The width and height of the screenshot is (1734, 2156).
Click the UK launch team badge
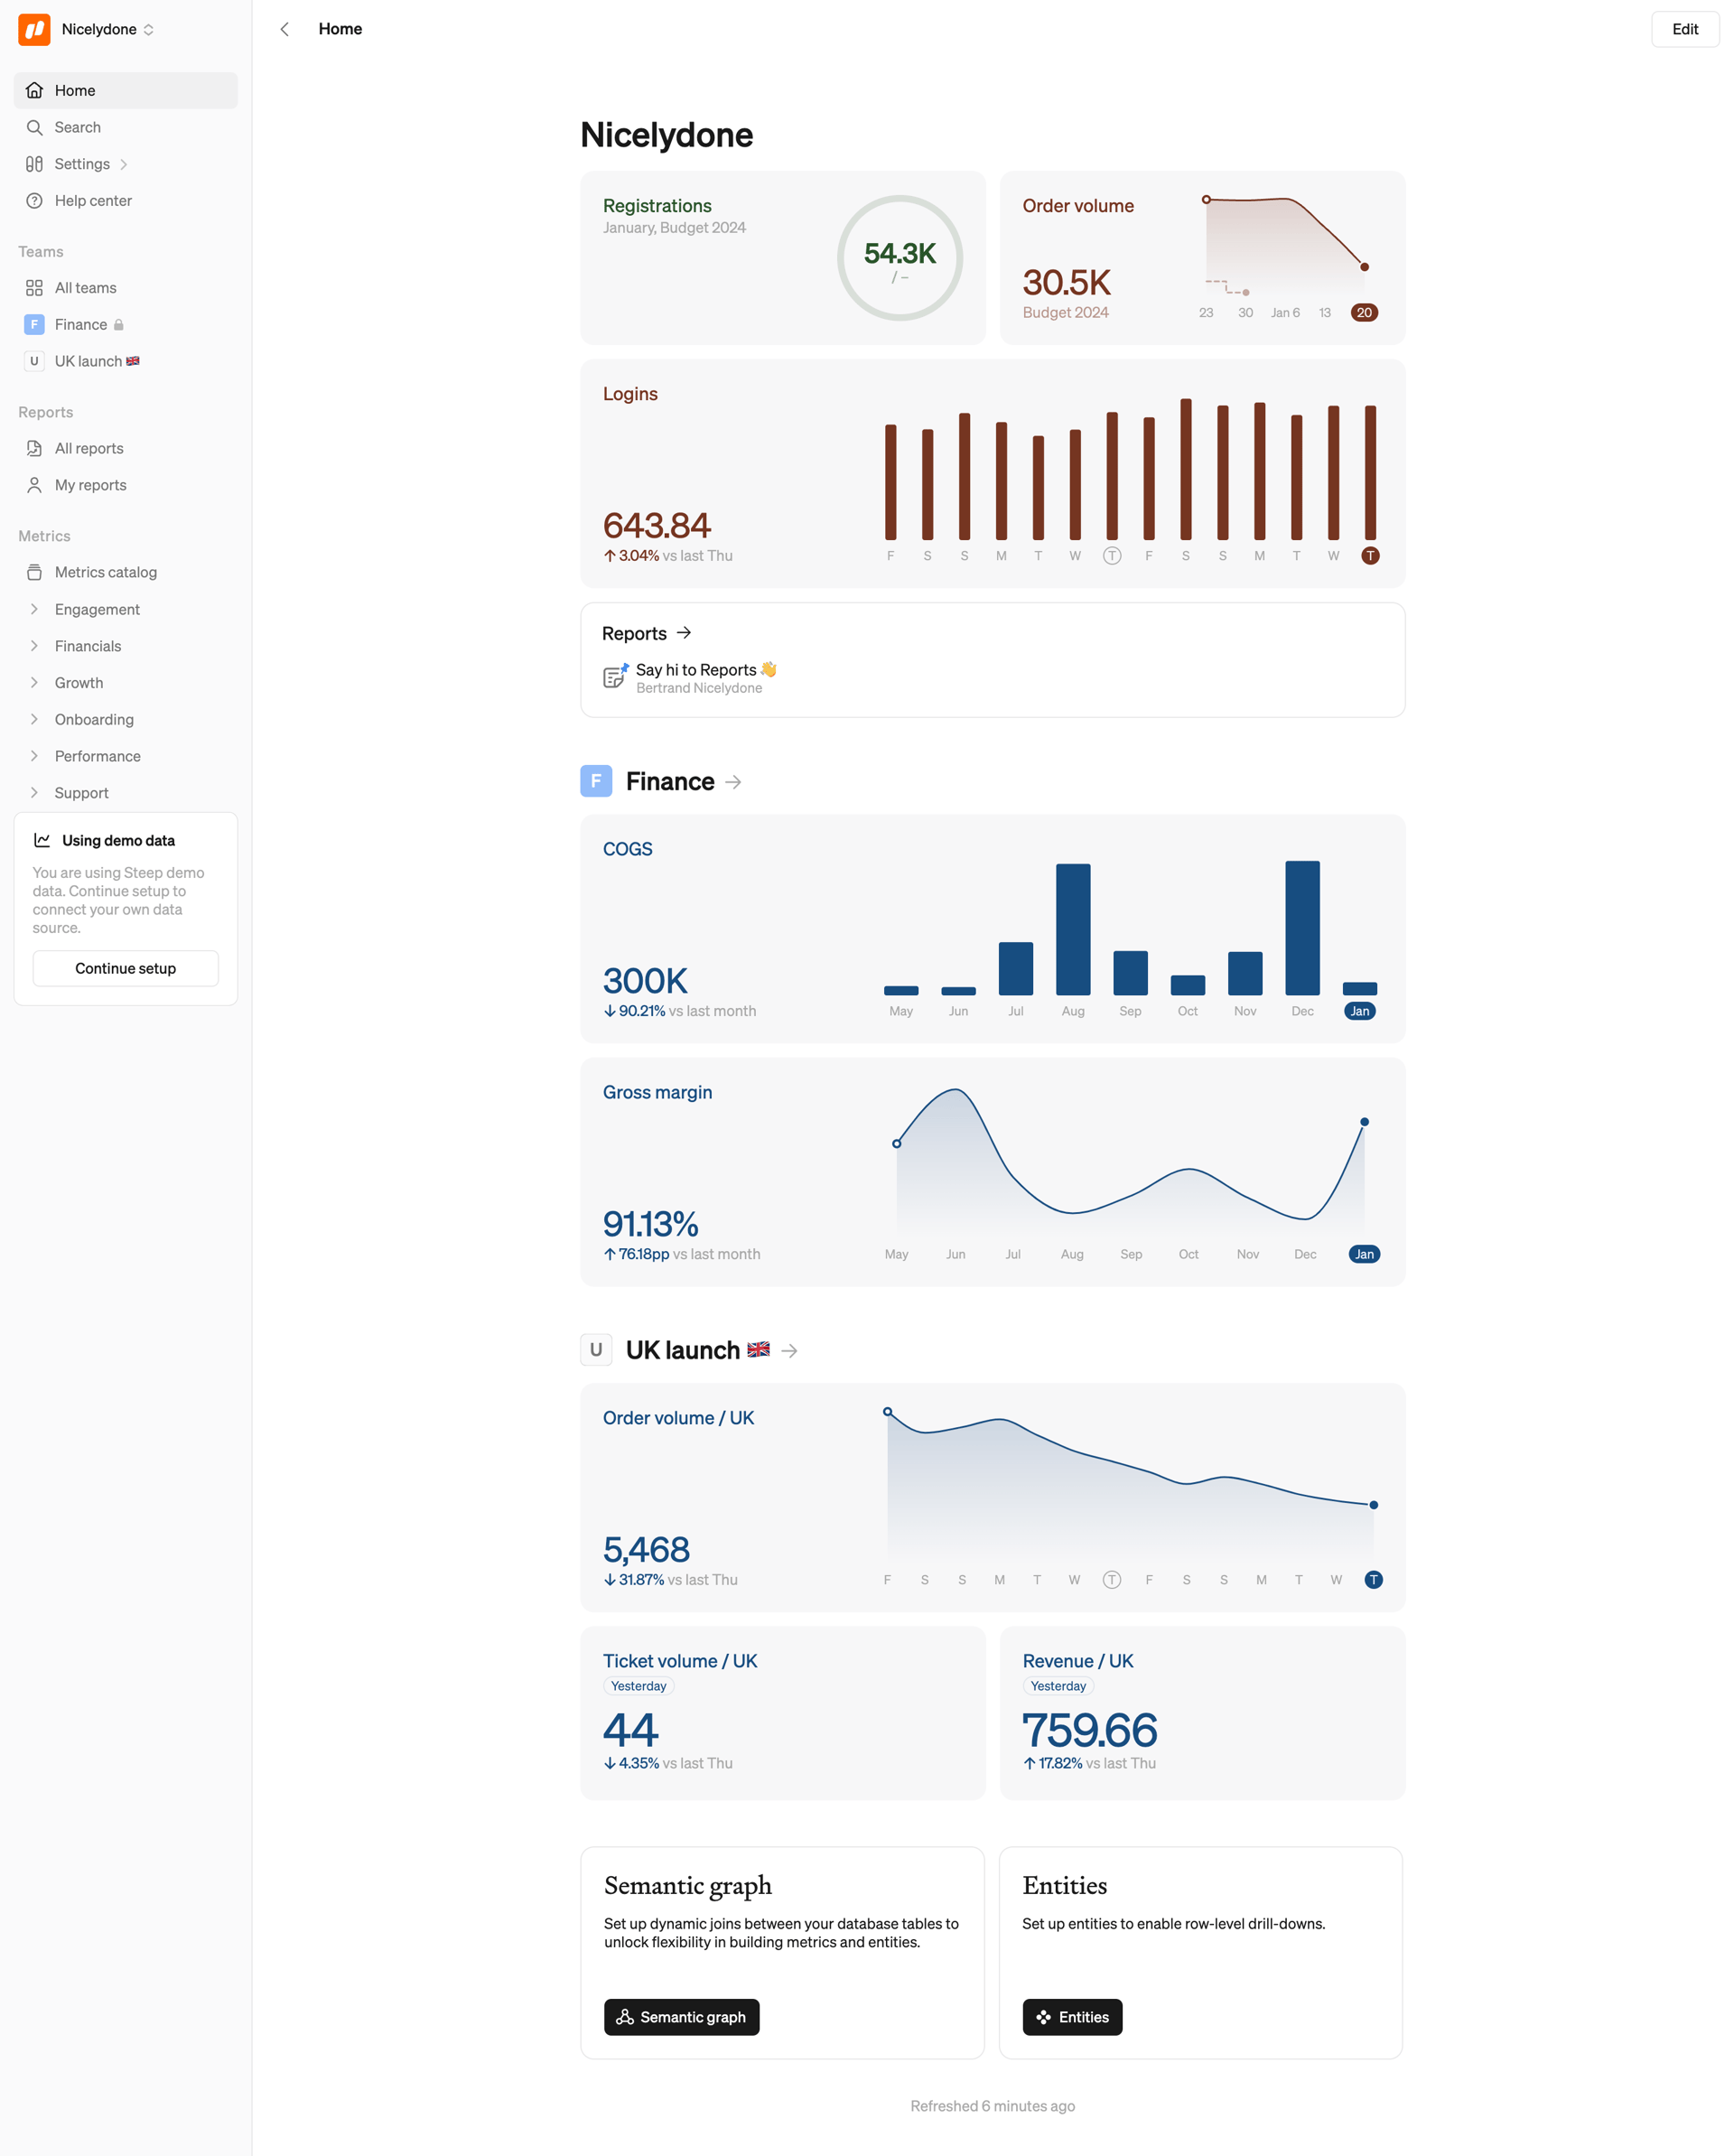pyautogui.click(x=34, y=361)
